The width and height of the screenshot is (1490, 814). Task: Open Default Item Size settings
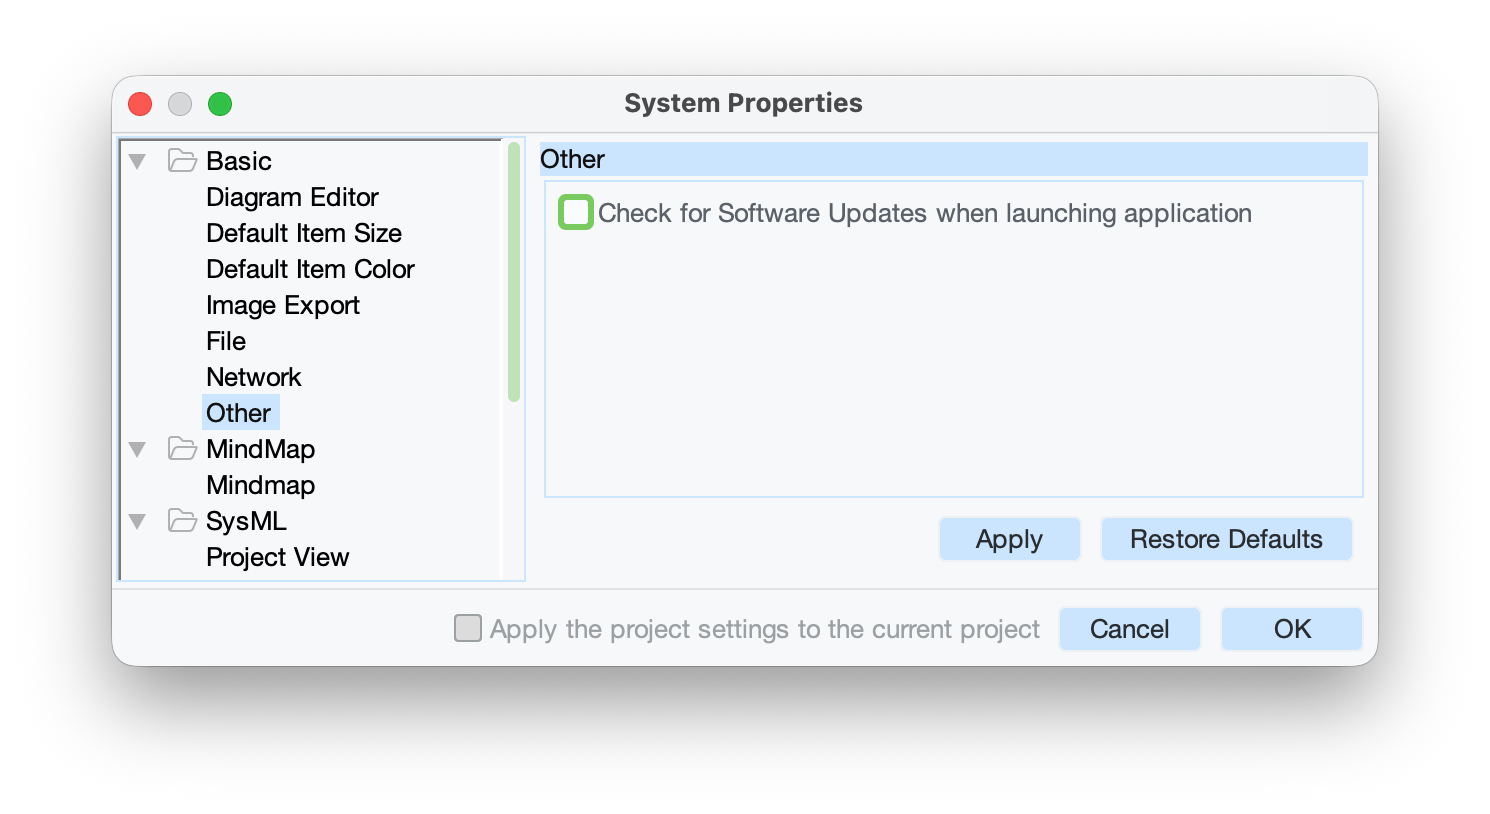pyautogui.click(x=303, y=233)
